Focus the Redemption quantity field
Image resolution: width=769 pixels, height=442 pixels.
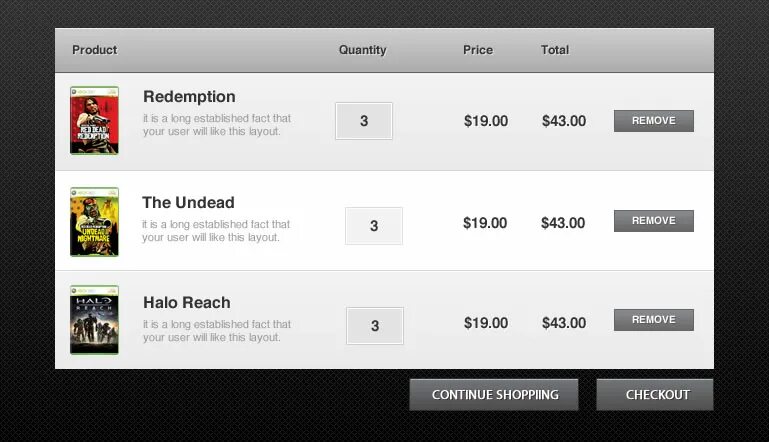(x=364, y=121)
